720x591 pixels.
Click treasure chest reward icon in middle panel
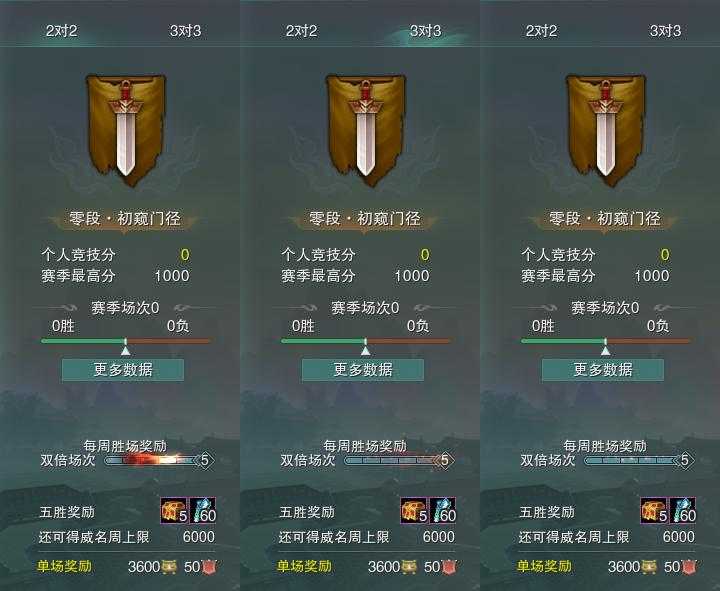click(x=414, y=510)
